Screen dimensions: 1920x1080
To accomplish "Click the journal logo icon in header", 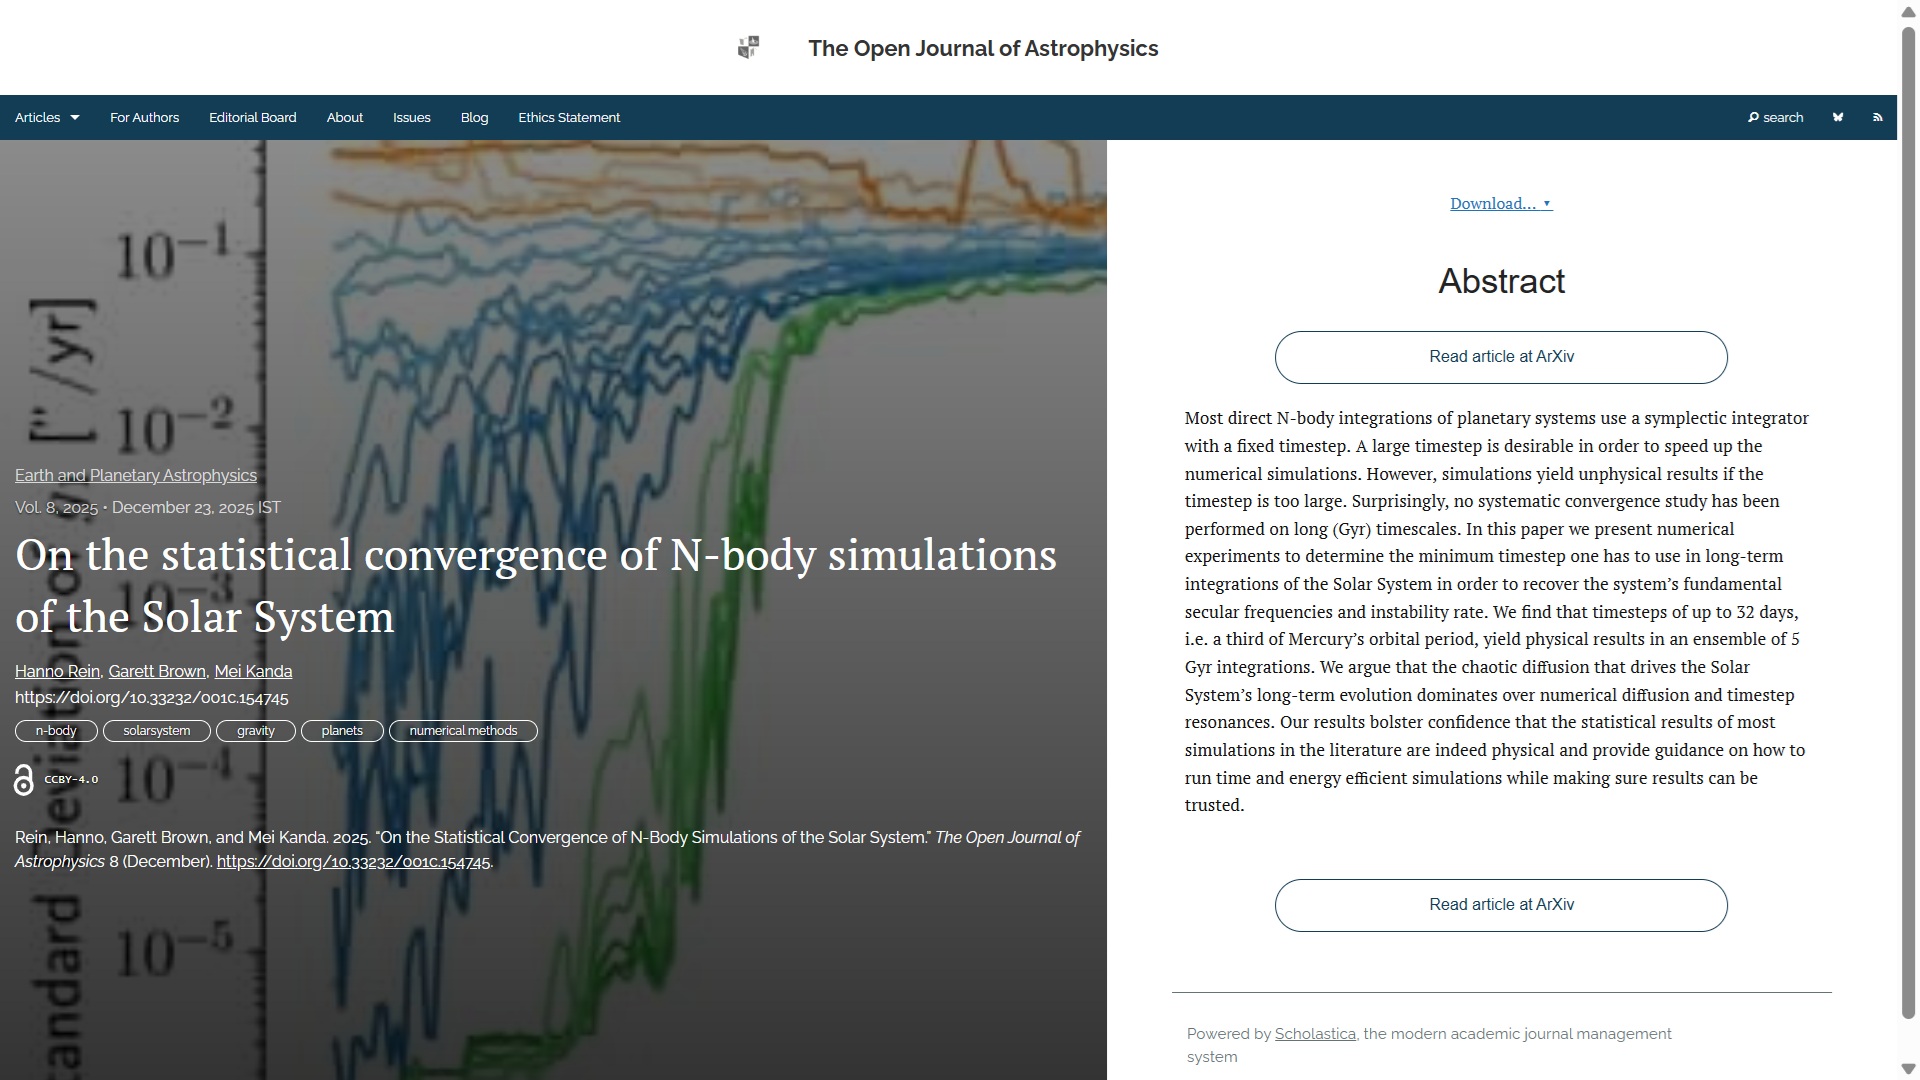I will (x=748, y=48).
